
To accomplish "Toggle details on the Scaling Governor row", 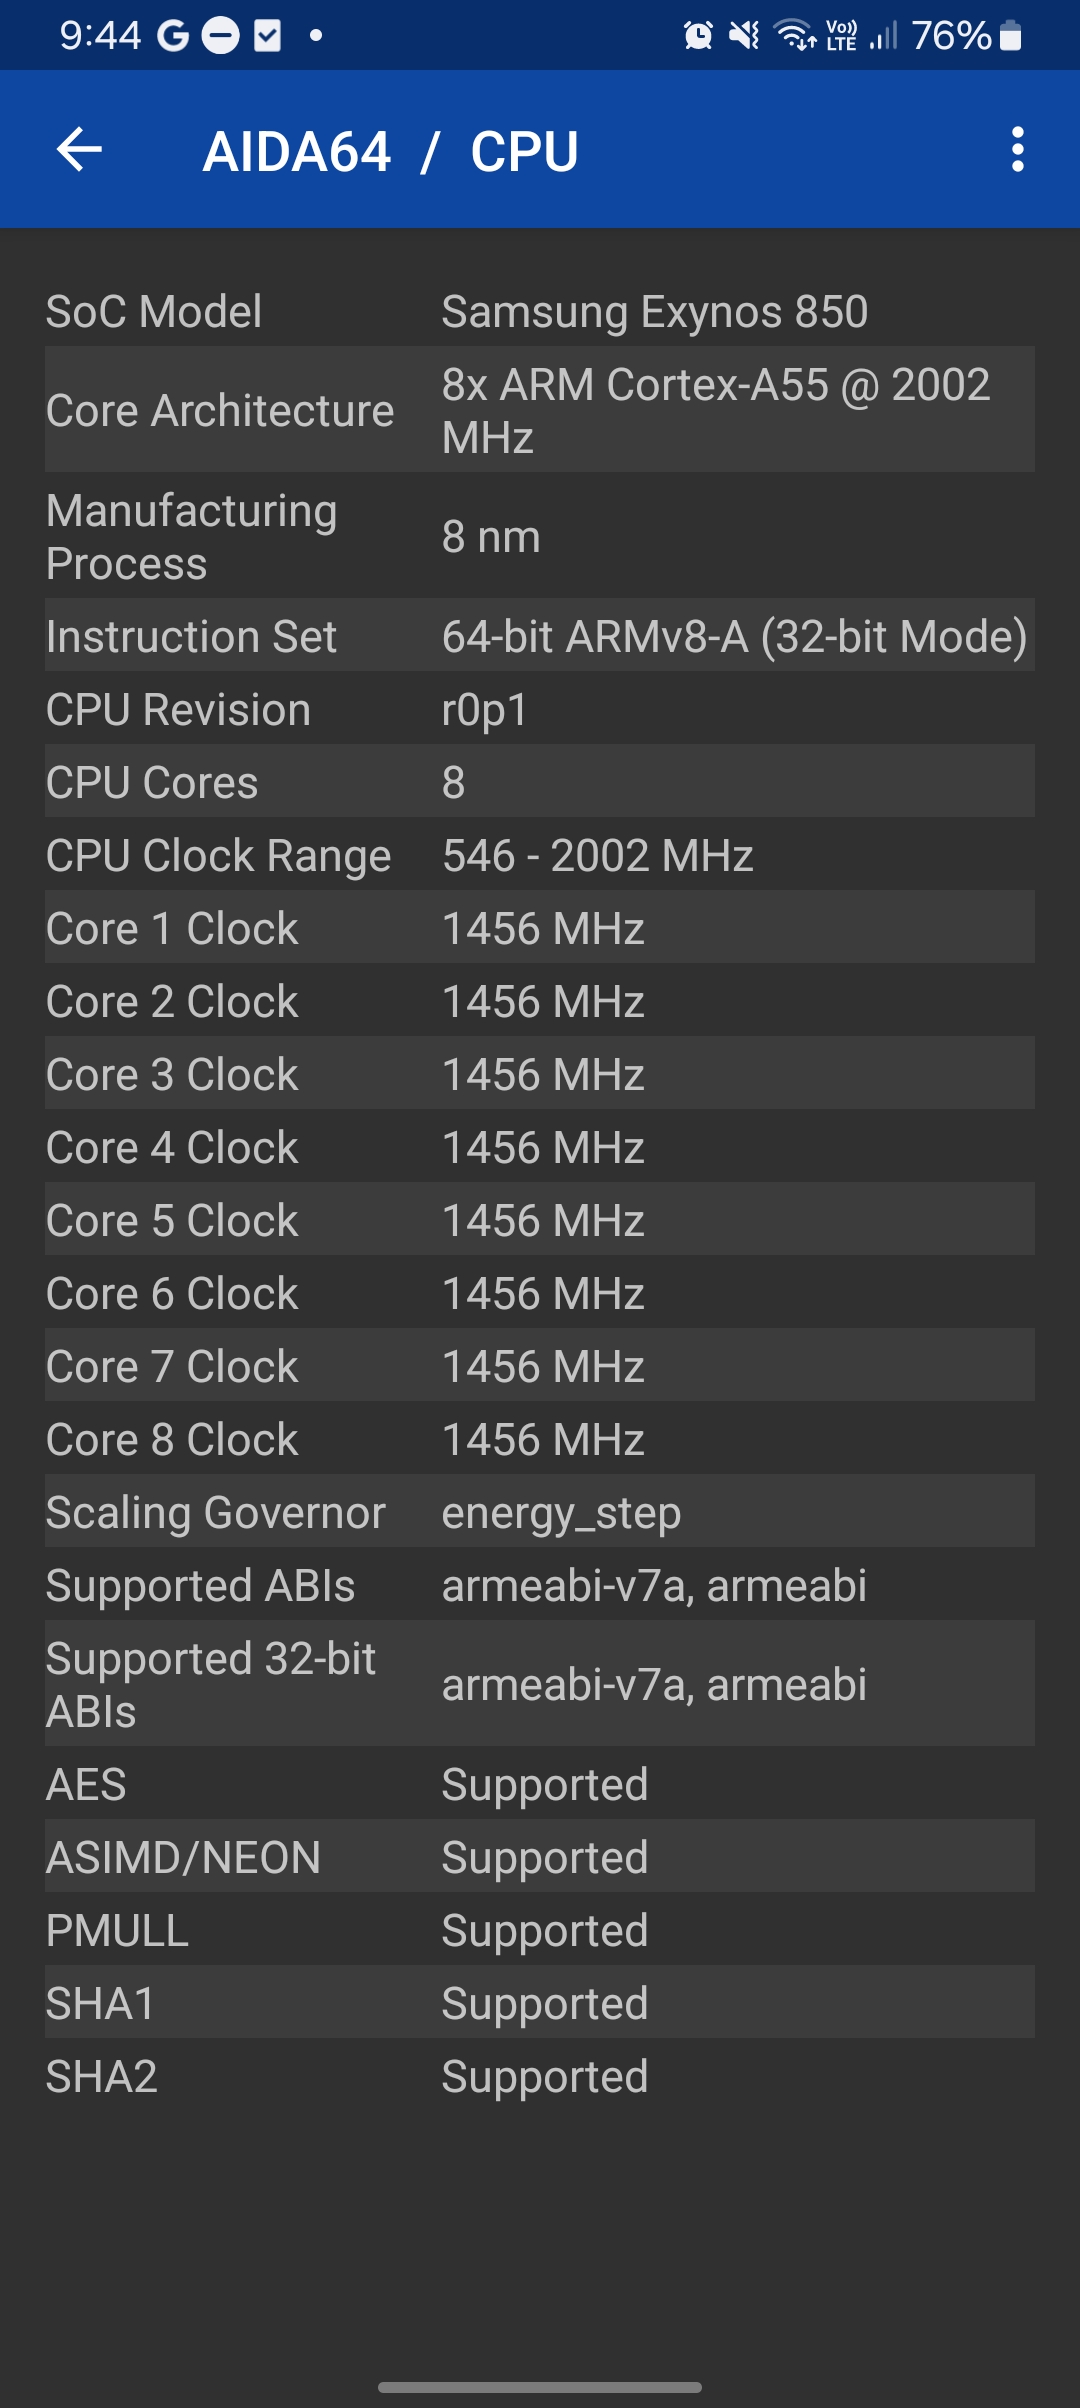I will [540, 1512].
